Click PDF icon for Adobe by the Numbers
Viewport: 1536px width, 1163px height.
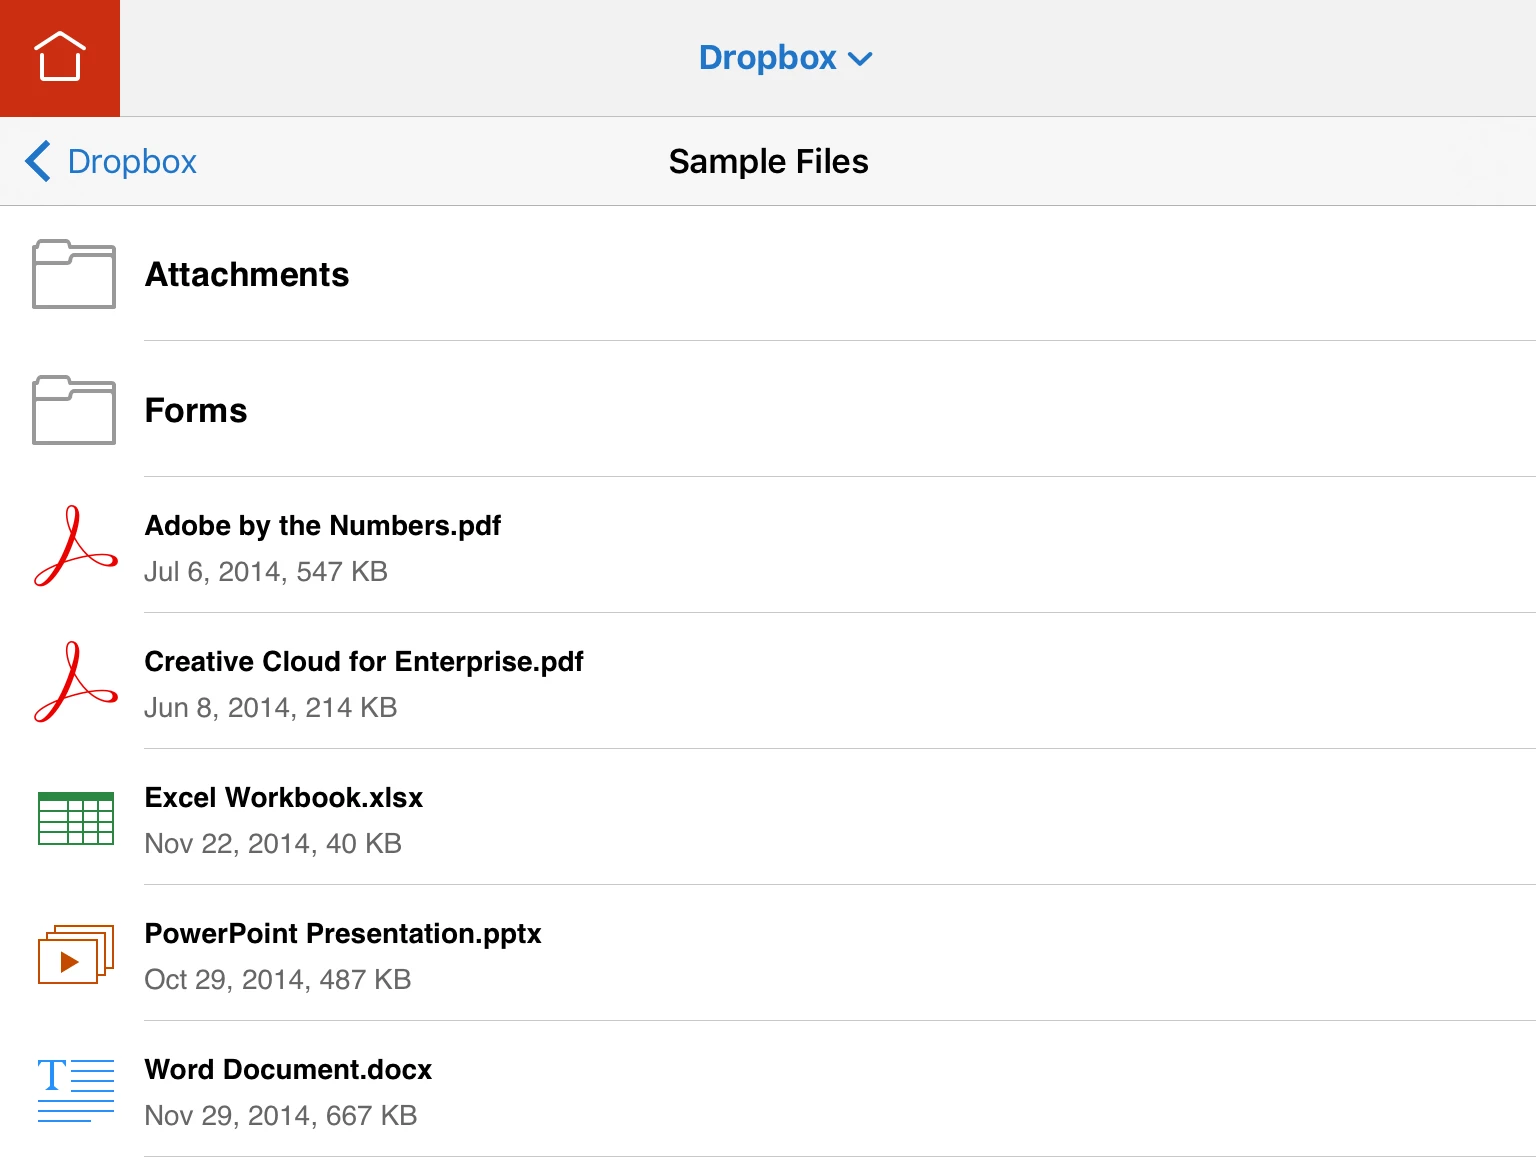click(76, 546)
